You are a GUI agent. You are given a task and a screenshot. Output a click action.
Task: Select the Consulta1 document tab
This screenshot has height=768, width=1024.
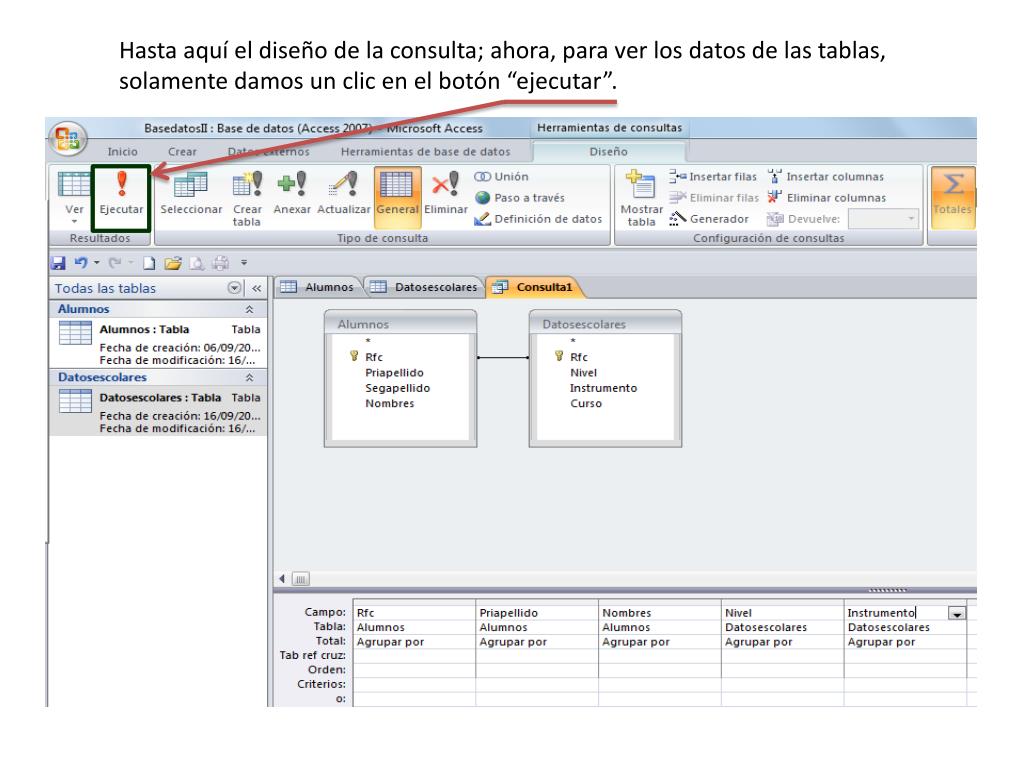coord(534,287)
